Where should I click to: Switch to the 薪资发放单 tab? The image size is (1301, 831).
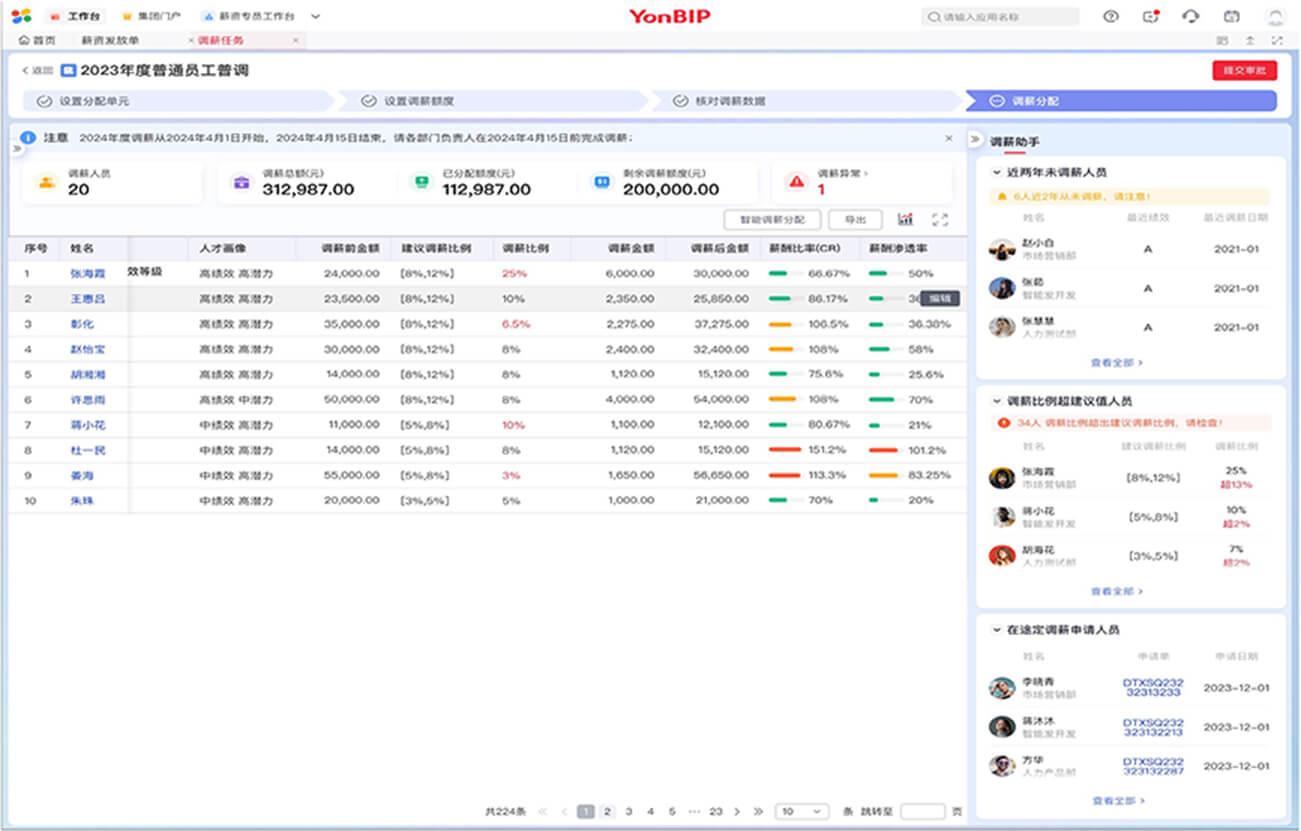coord(110,40)
